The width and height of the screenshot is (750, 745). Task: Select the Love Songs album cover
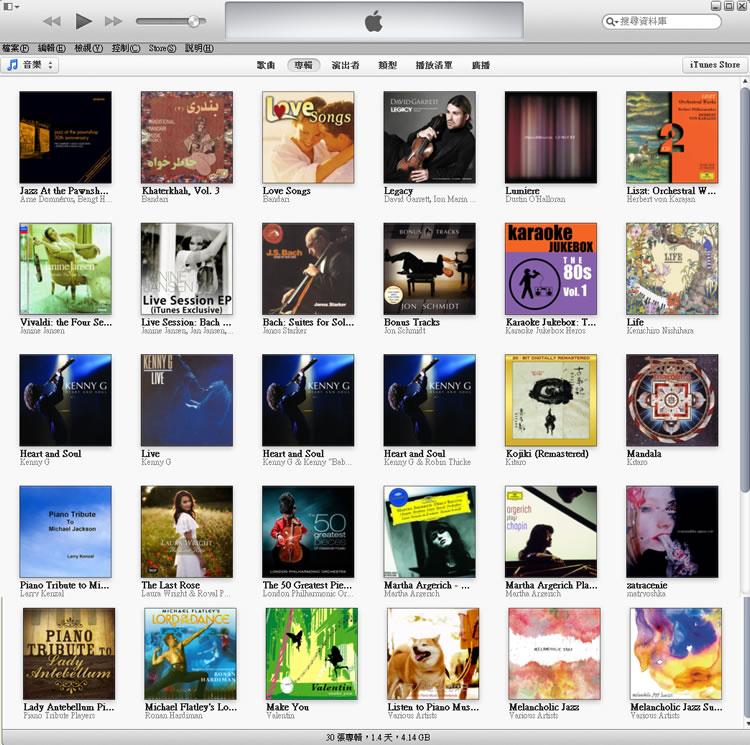[308, 137]
